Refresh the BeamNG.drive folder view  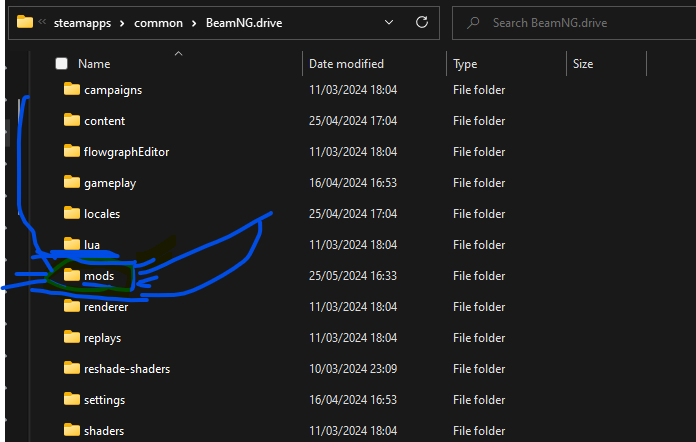(422, 21)
